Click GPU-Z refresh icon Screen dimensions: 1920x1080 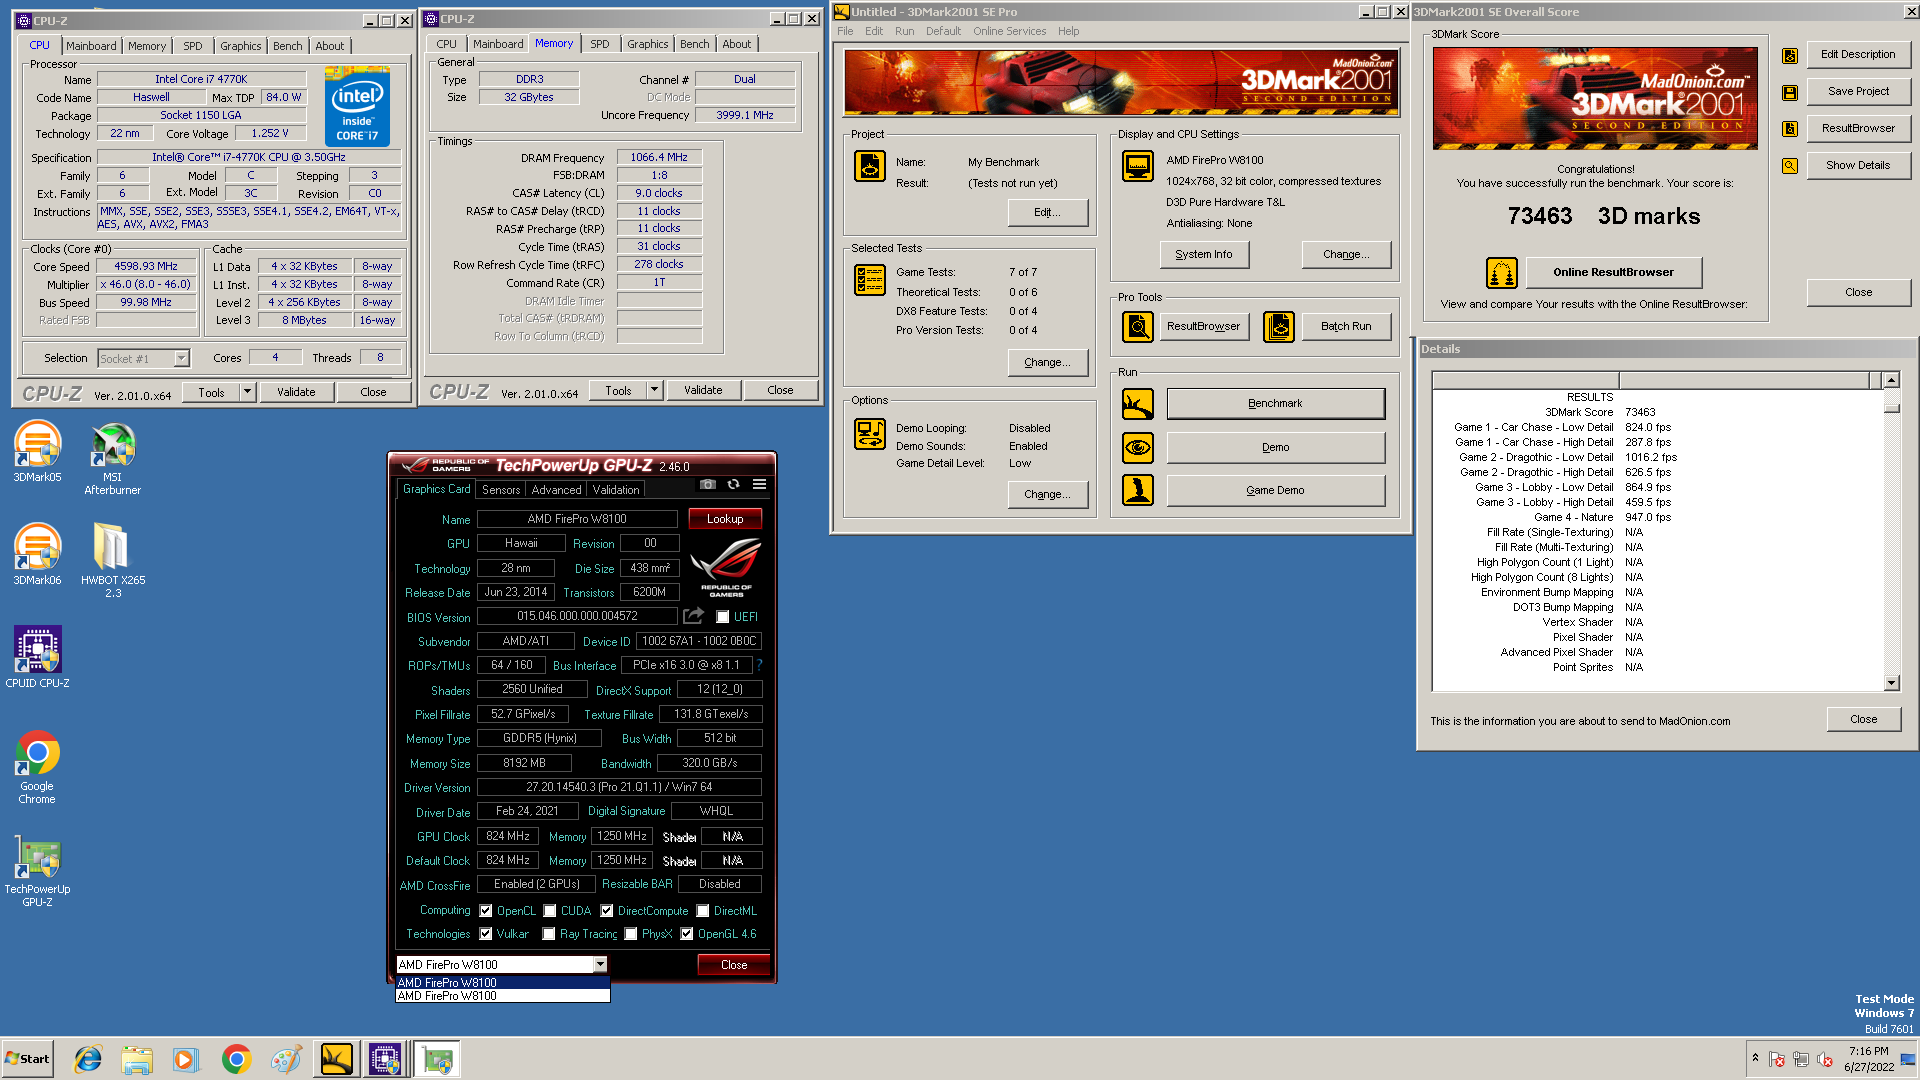(733, 484)
